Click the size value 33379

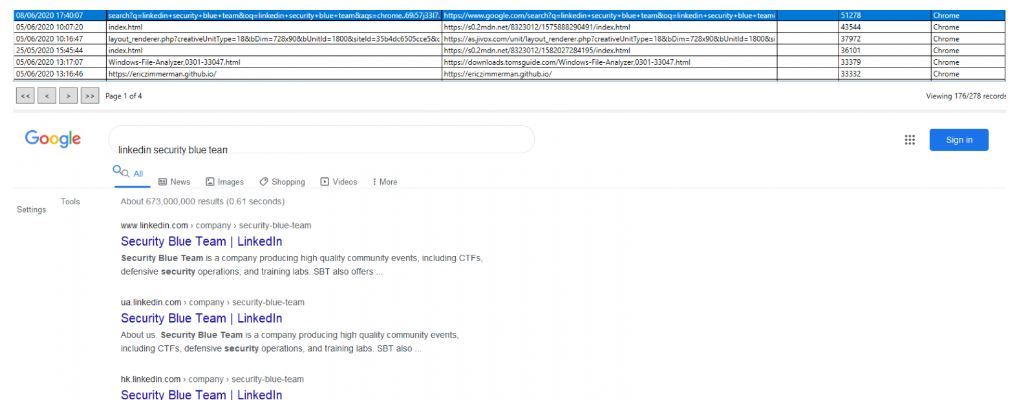tap(850, 62)
